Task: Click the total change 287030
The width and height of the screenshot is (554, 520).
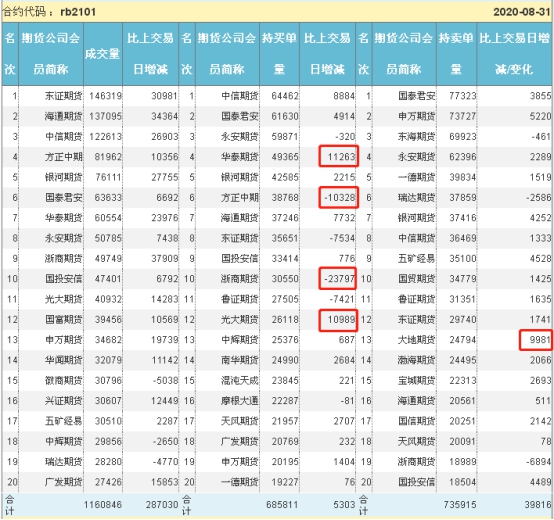Action: 162,505
